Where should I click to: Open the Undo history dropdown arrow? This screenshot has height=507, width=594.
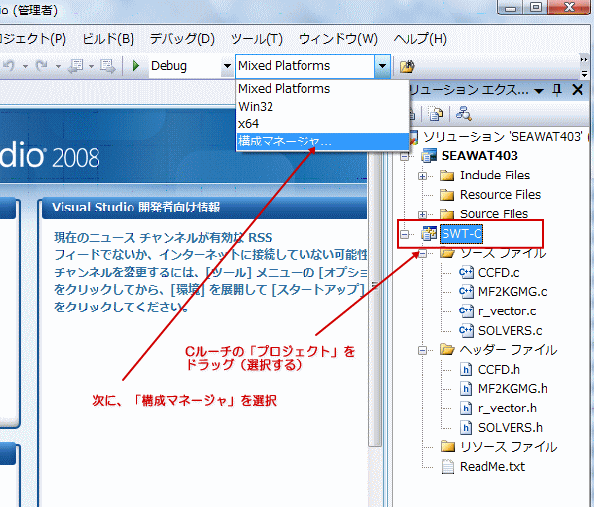(x=25, y=66)
